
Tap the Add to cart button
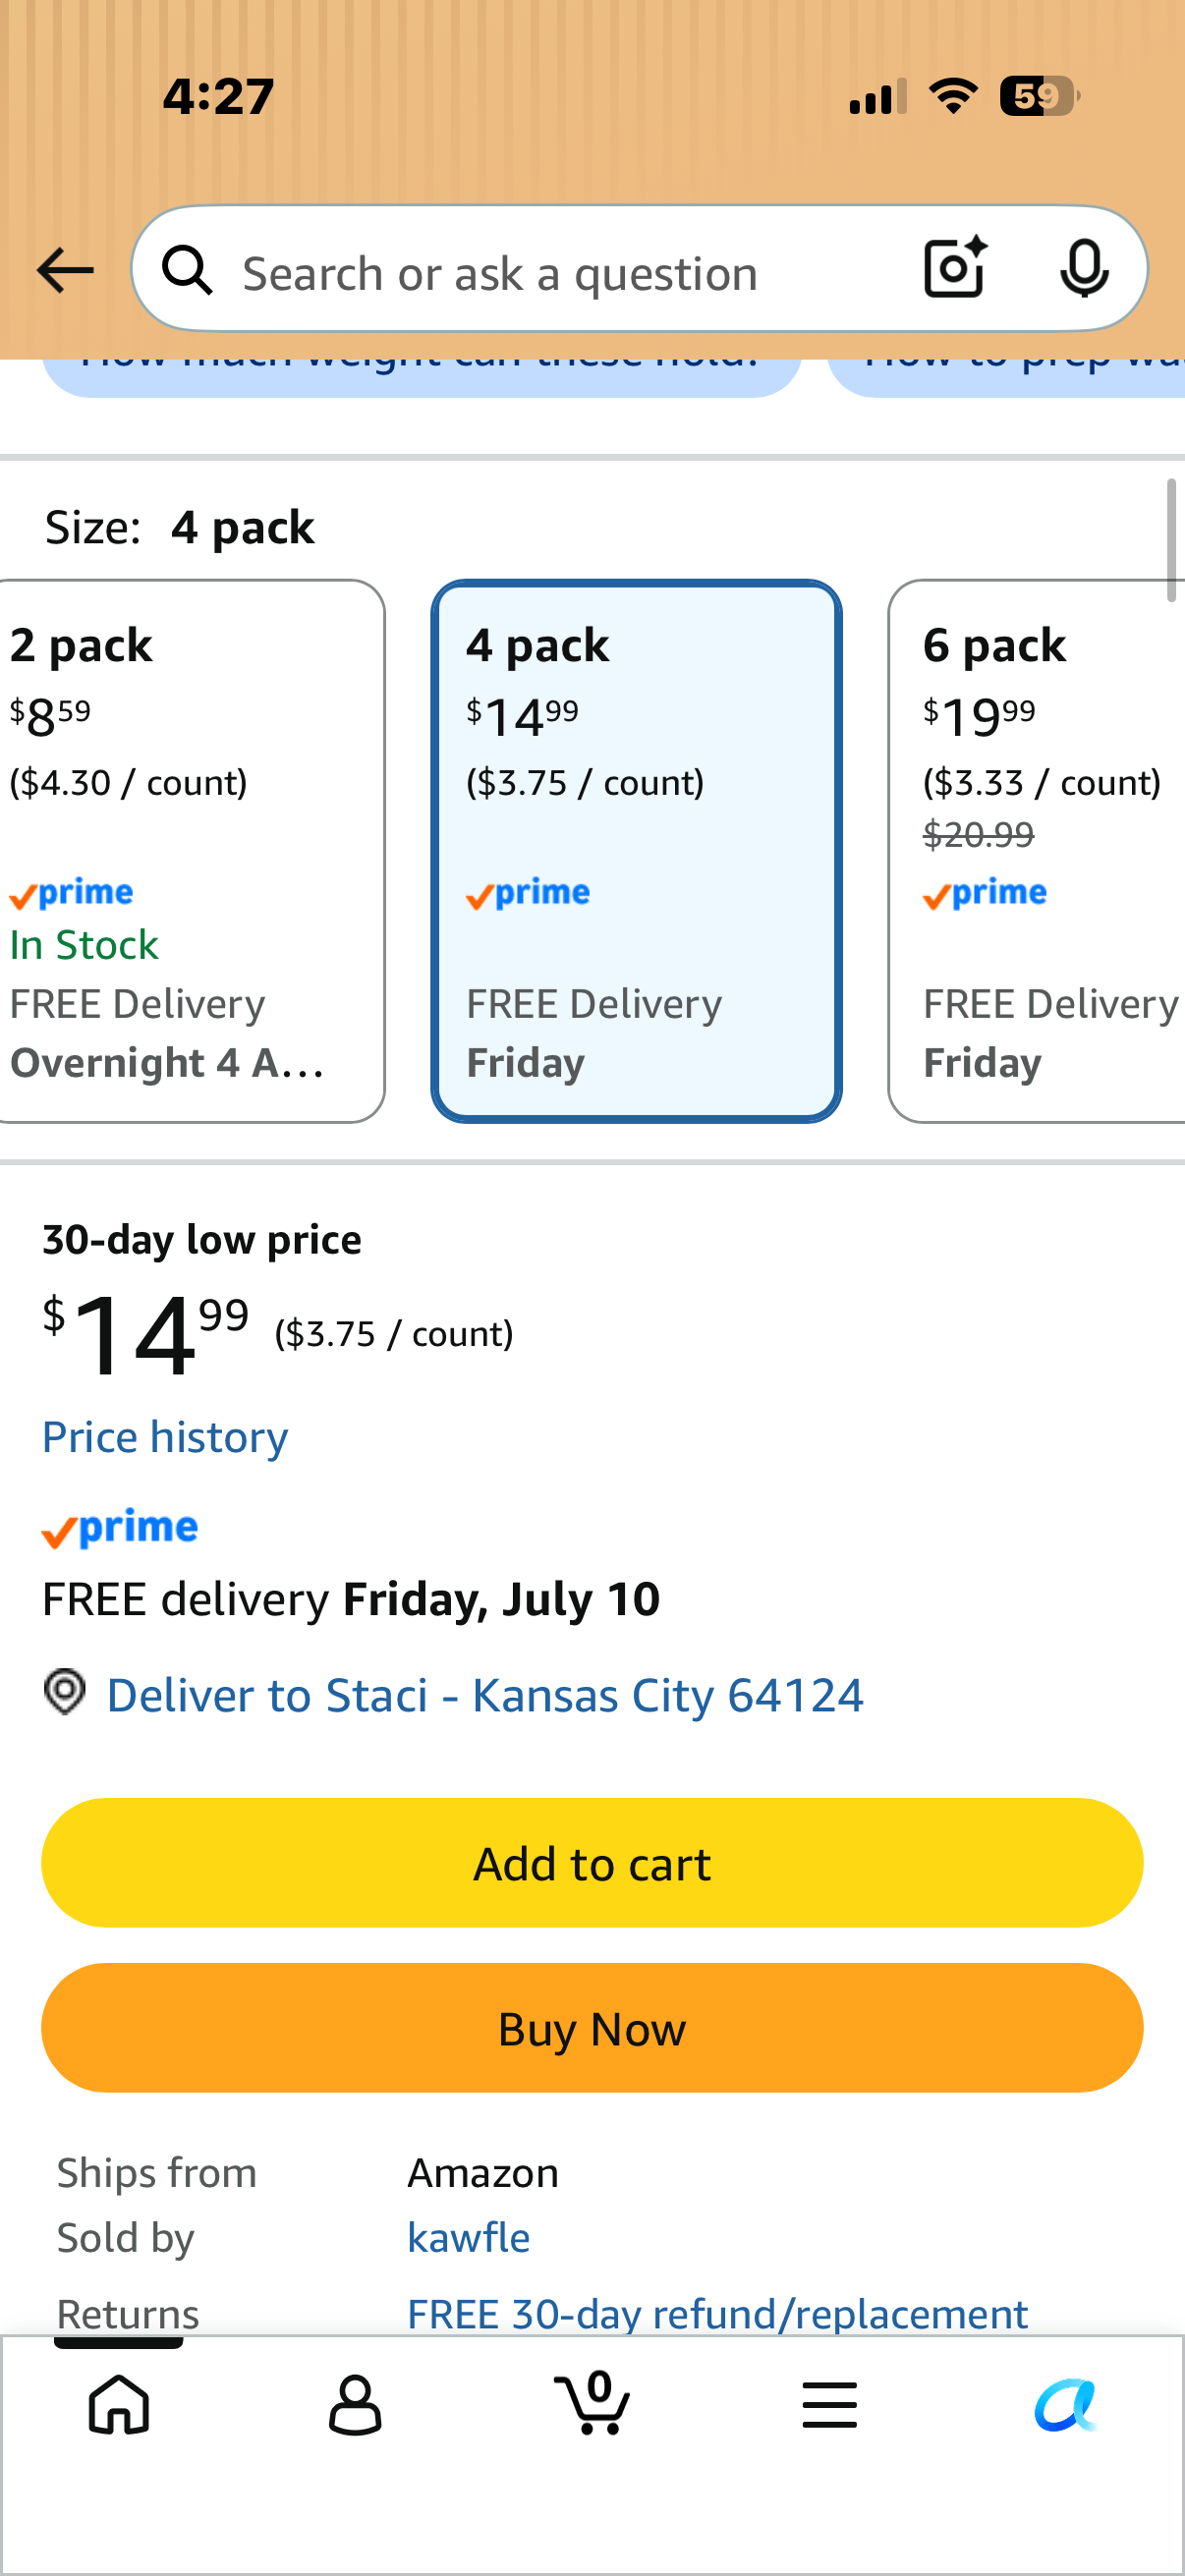pyautogui.click(x=592, y=1863)
